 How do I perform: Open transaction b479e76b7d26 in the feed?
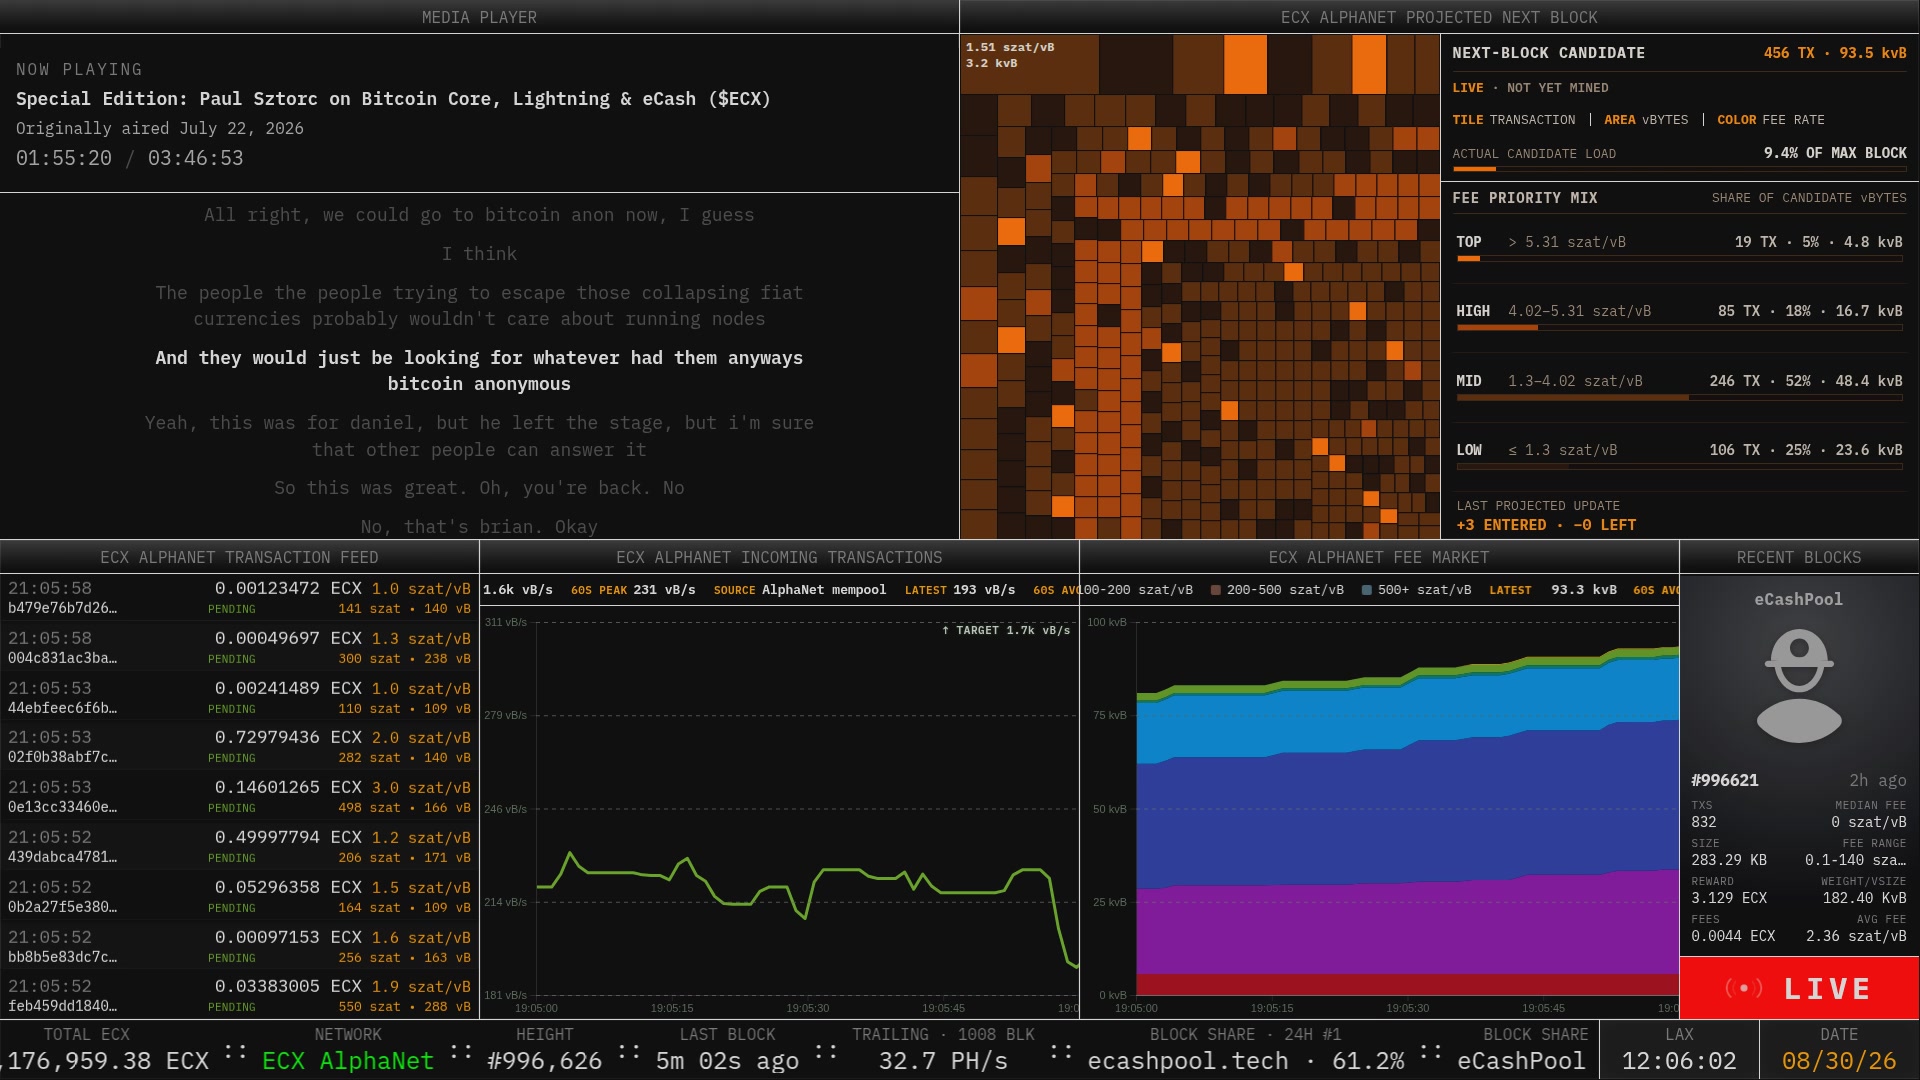click(x=240, y=597)
